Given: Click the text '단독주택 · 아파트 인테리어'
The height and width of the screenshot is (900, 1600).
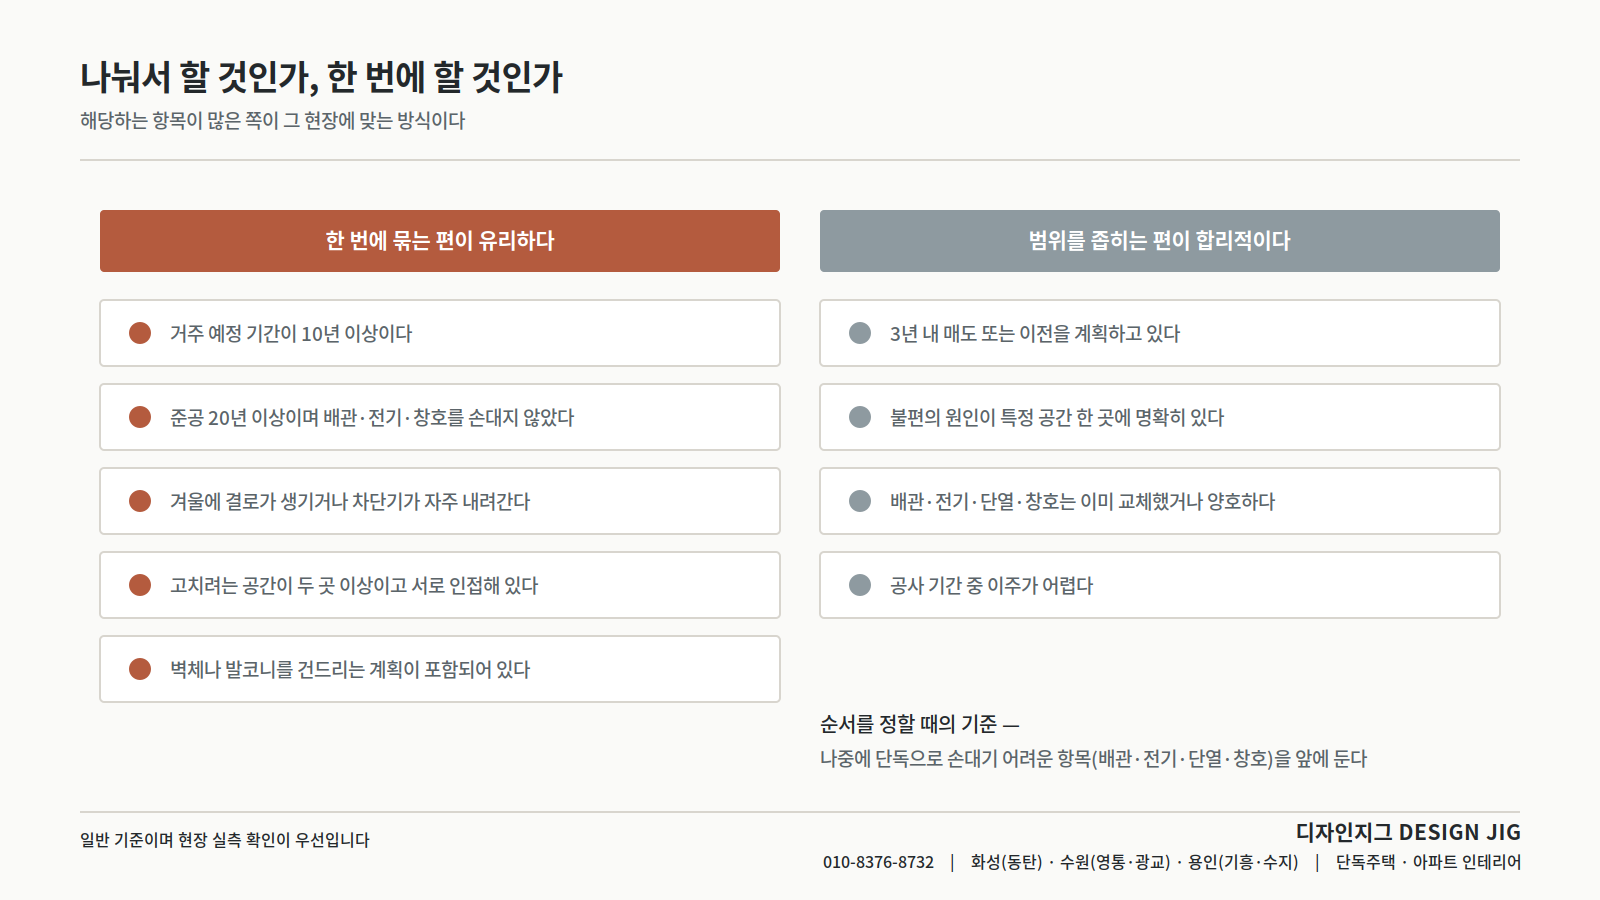Looking at the screenshot, I should point(1428,862).
